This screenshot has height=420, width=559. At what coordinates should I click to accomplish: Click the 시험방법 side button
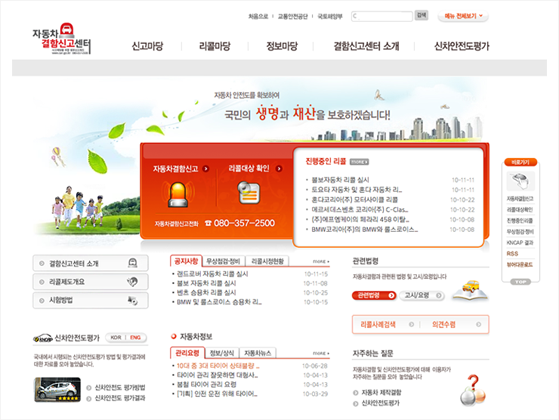click(x=91, y=301)
